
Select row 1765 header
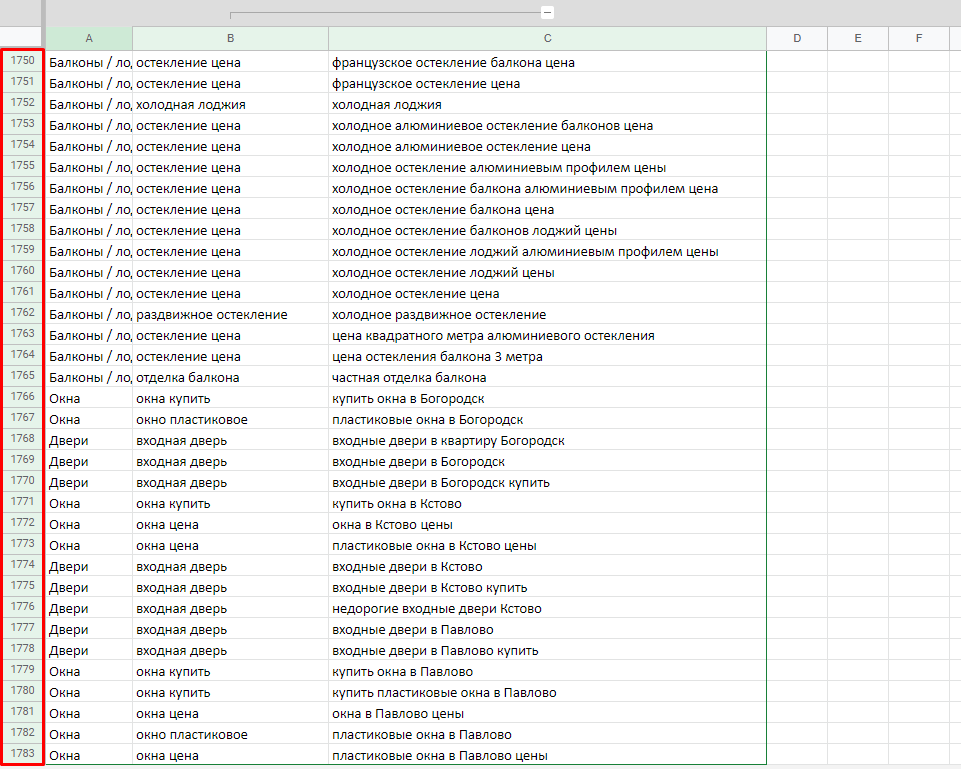coord(23,376)
